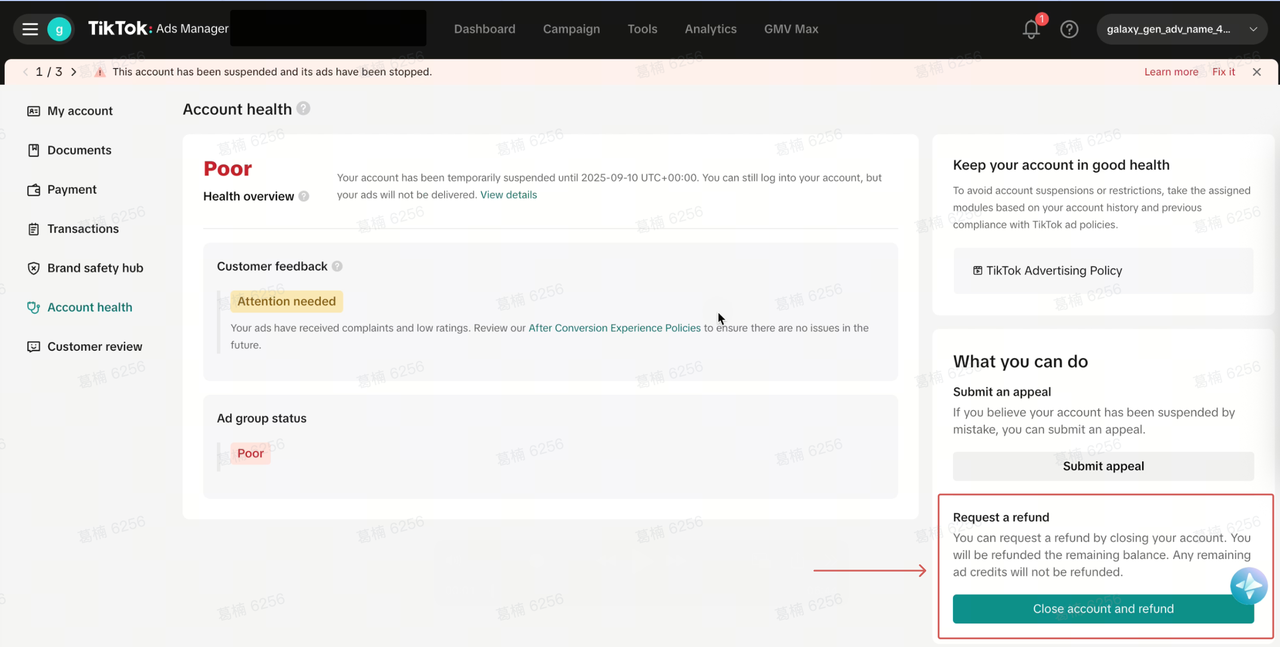
Task: Open After Conversion Experience Policies link
Action: (614, 328)
